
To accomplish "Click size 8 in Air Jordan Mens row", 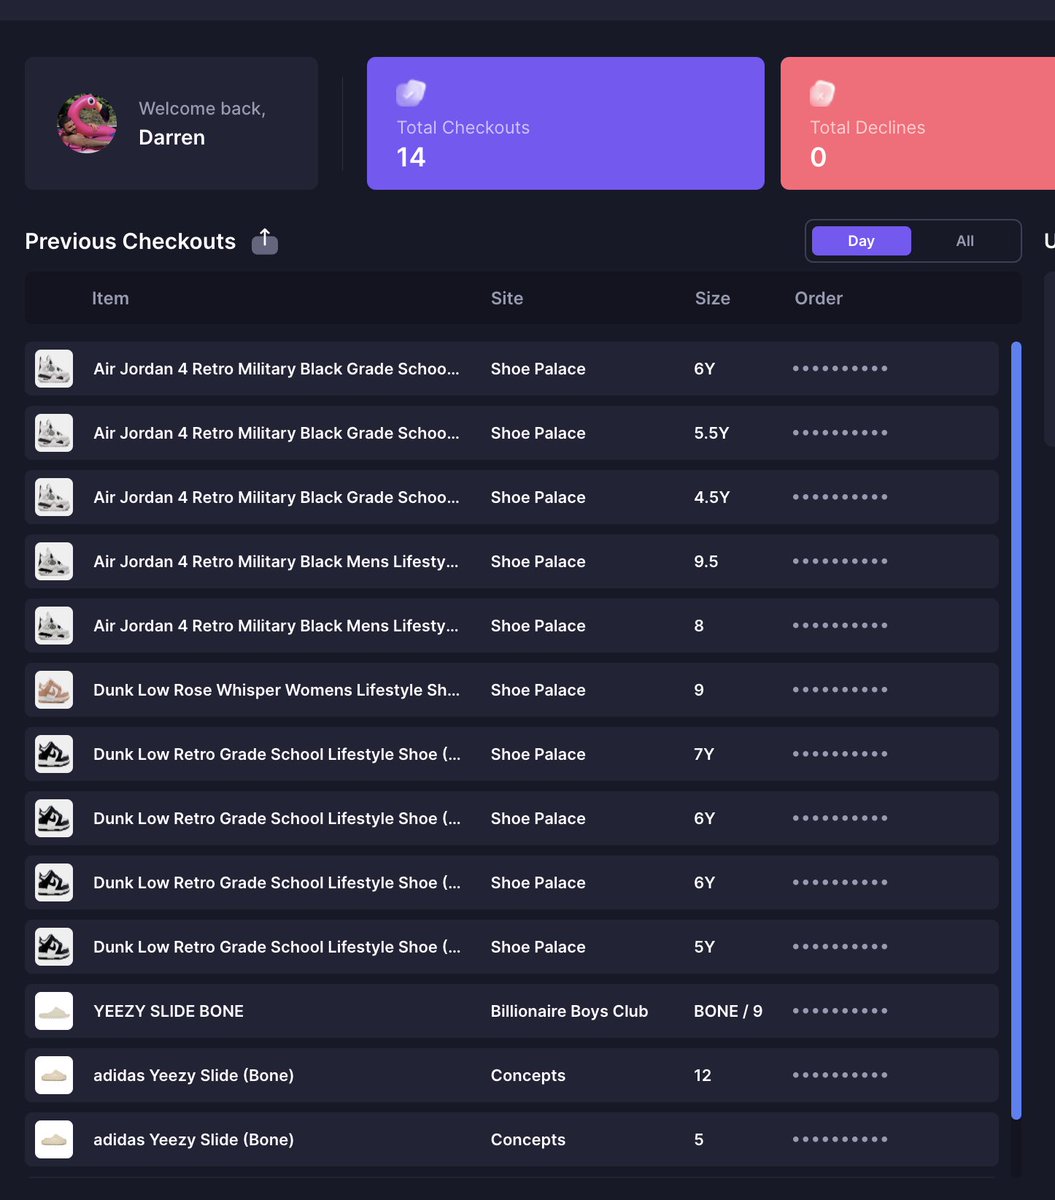I will [x=699, y=626].
